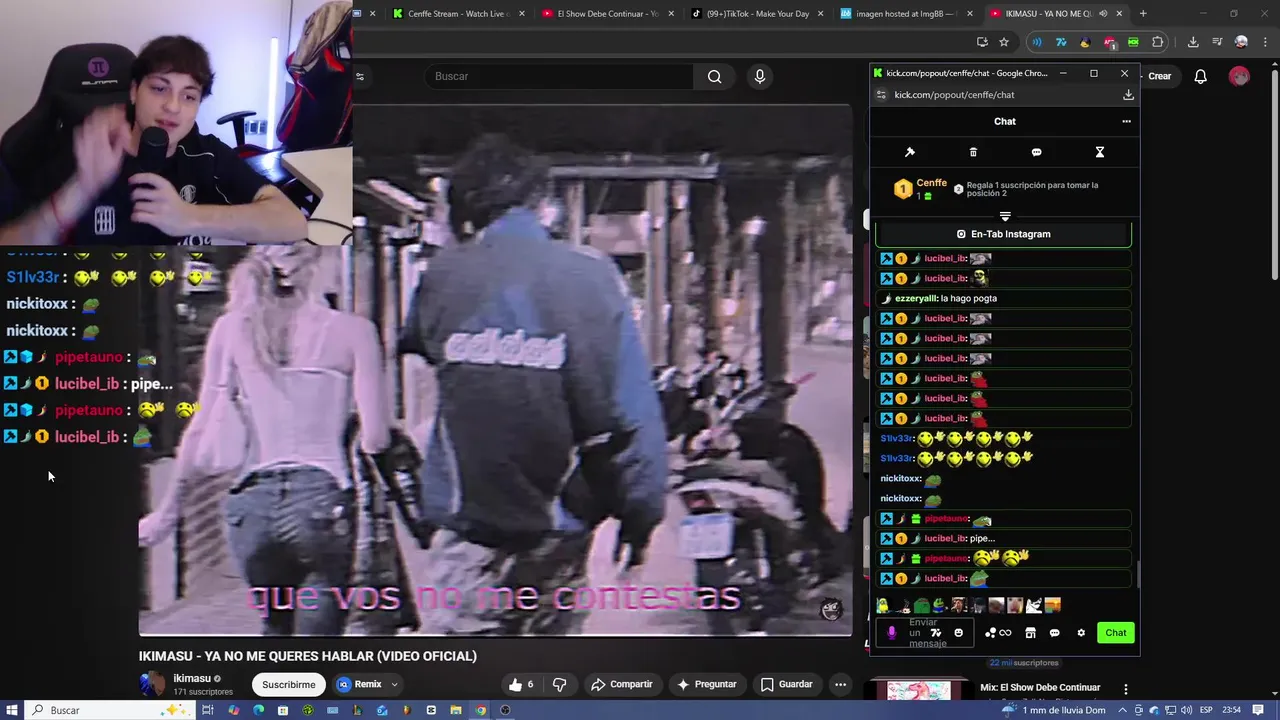The width and height of the screenshot is (1280, 720).
Task: Click the install app icon in address bar
Action: click(x=982, y=42)
